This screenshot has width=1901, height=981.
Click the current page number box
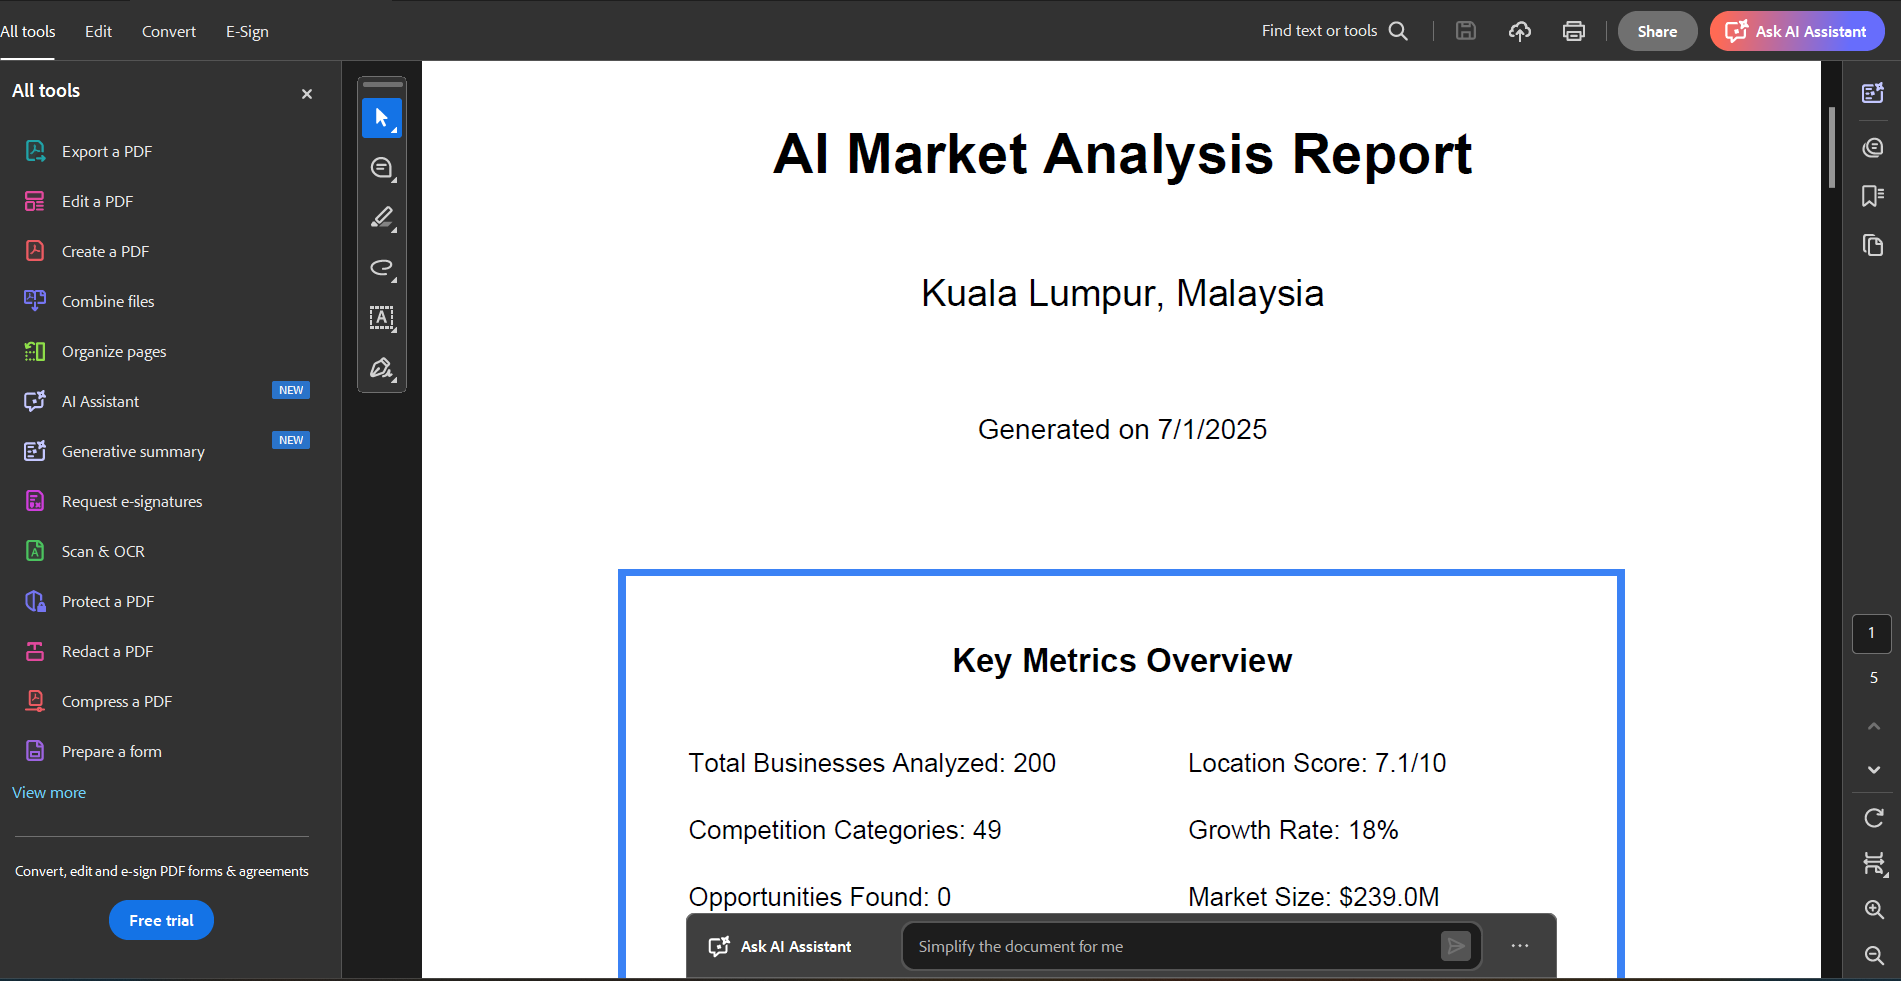(x=1872, y=633)
